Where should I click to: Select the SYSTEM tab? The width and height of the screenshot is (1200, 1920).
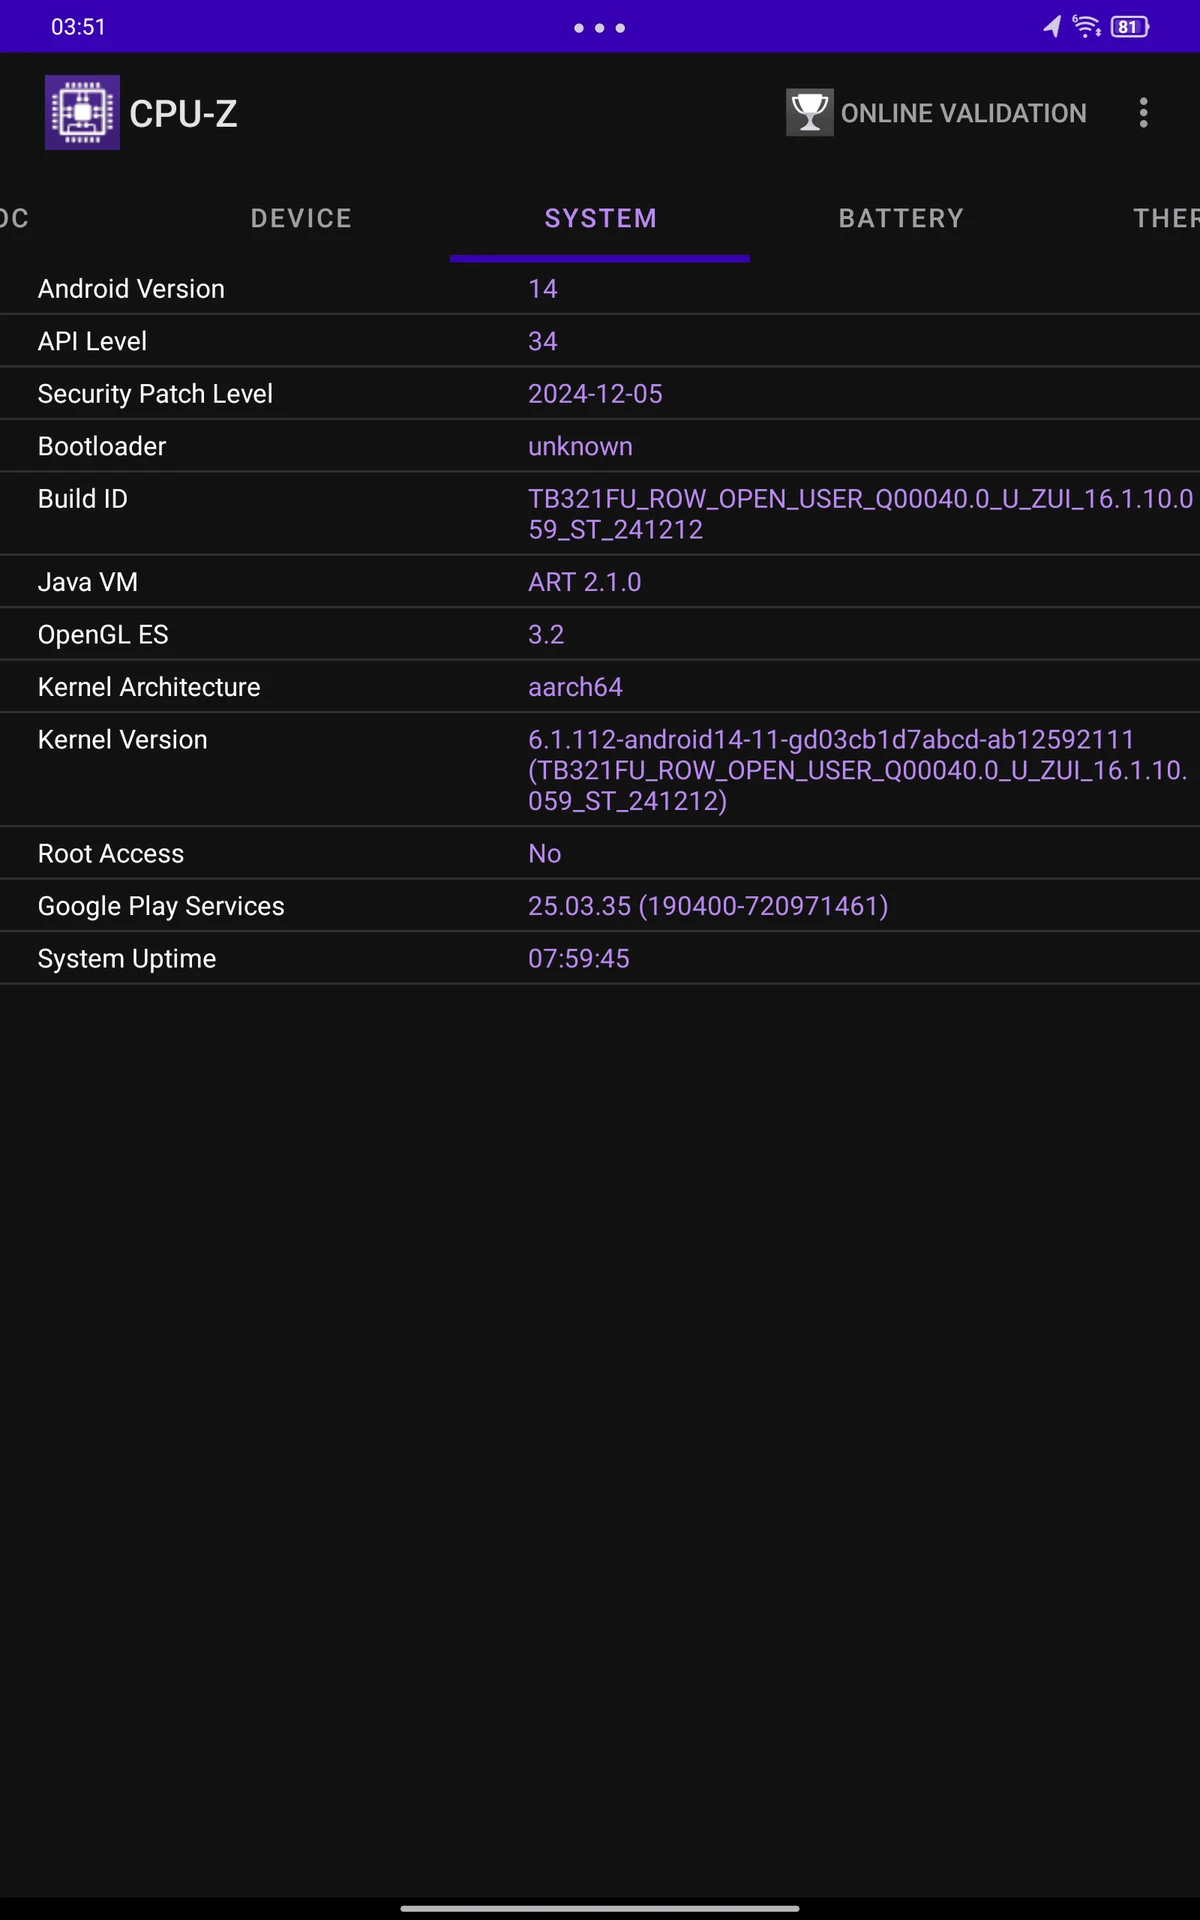click(600, 218)
